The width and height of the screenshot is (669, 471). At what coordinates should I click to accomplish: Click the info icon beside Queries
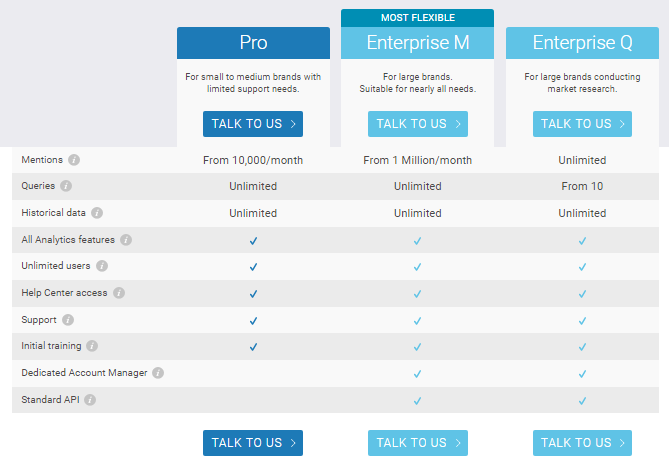pos(66,186)
